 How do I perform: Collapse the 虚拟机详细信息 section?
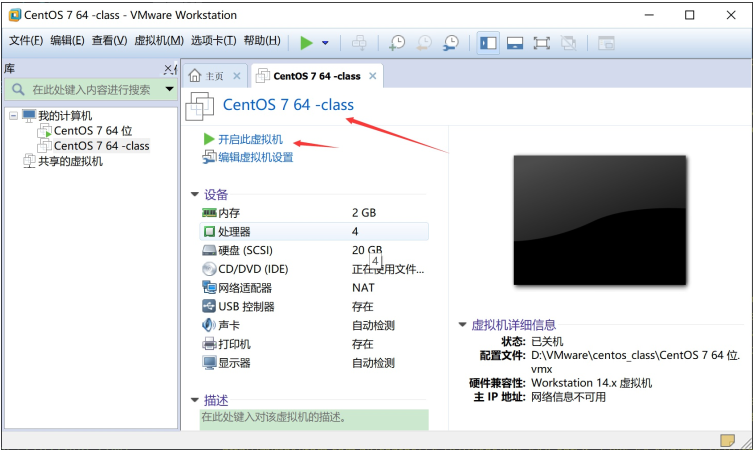pos(463,325)
